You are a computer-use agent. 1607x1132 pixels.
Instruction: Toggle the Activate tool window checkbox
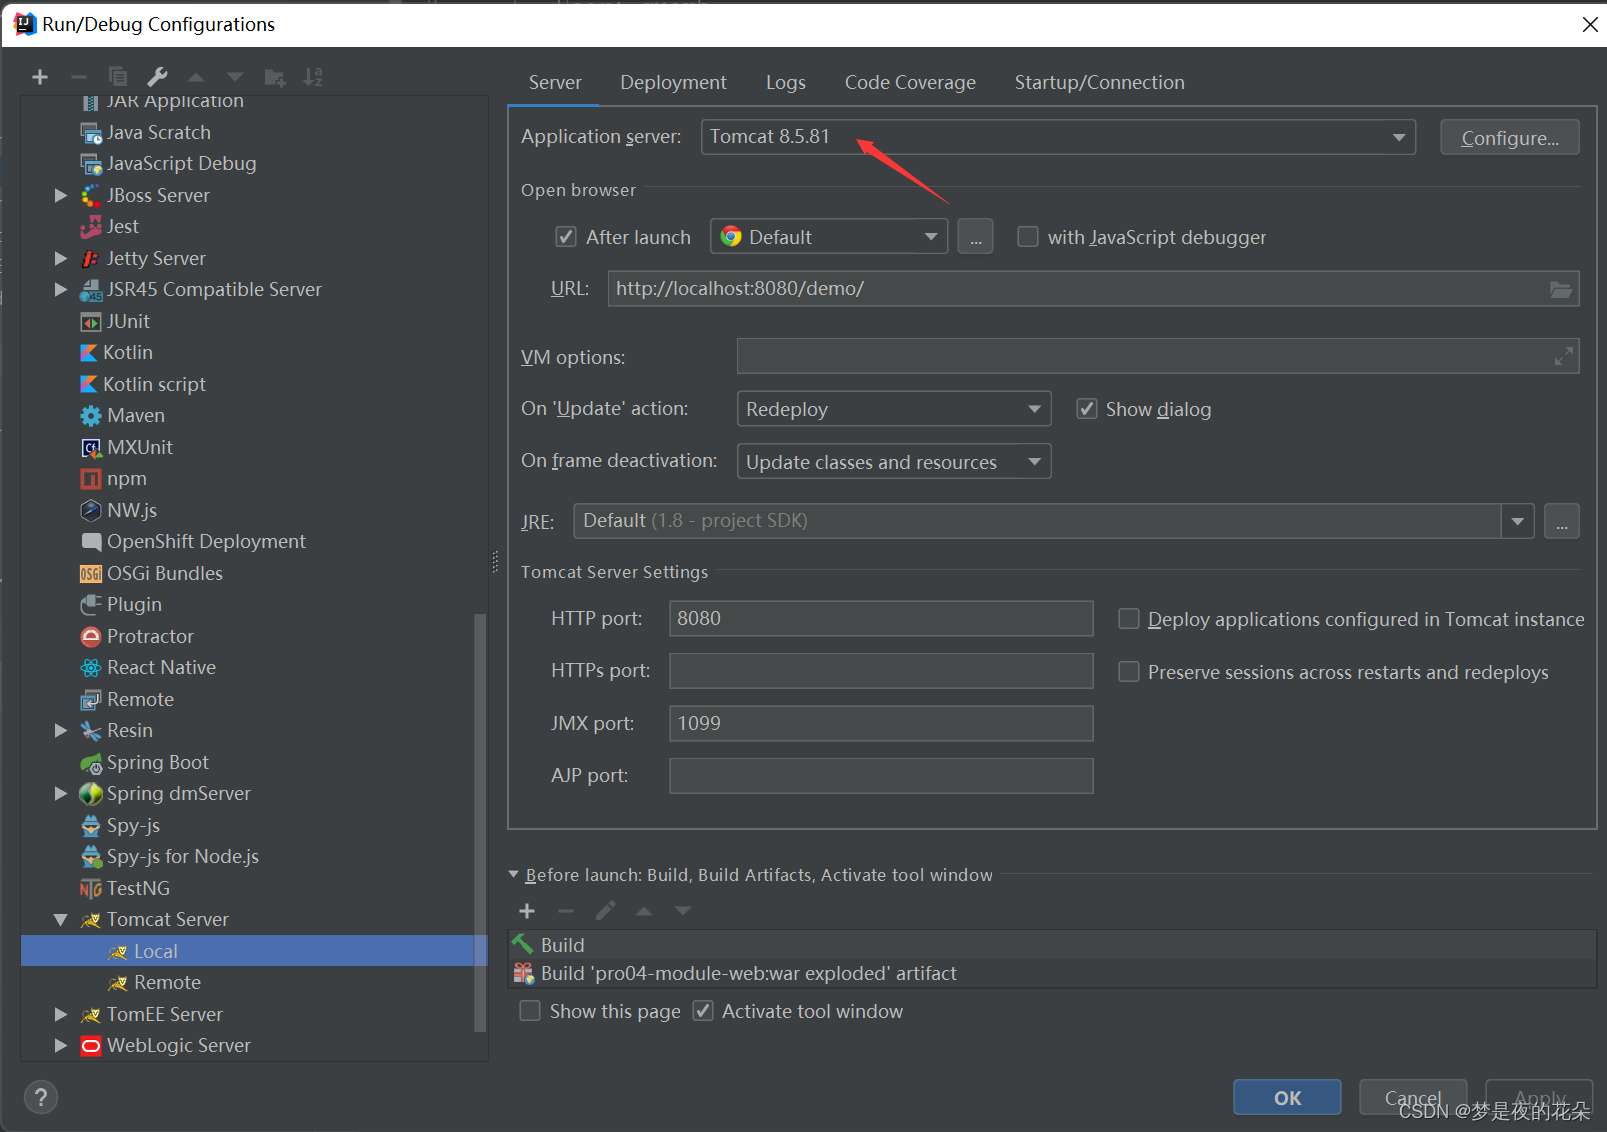click(x=703, y=1011)
